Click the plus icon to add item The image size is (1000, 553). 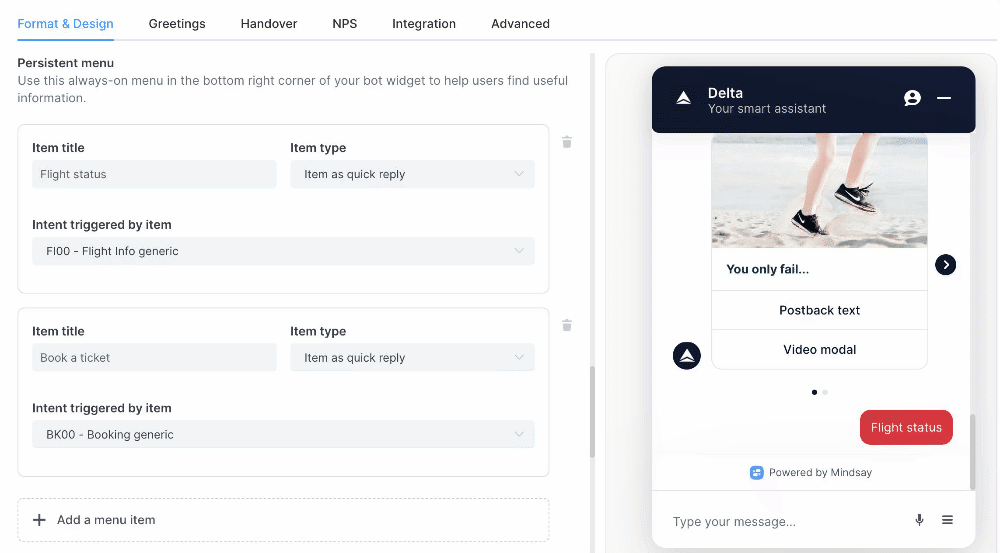[39, 520]
